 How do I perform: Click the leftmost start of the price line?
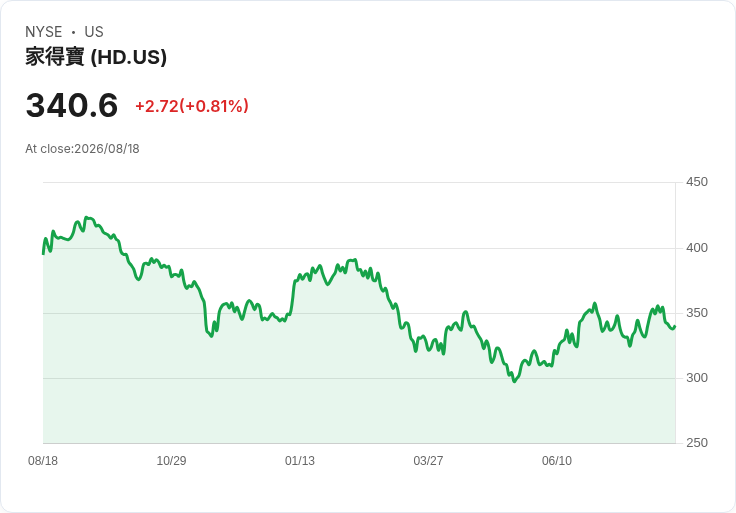click(x=44, y=253)
